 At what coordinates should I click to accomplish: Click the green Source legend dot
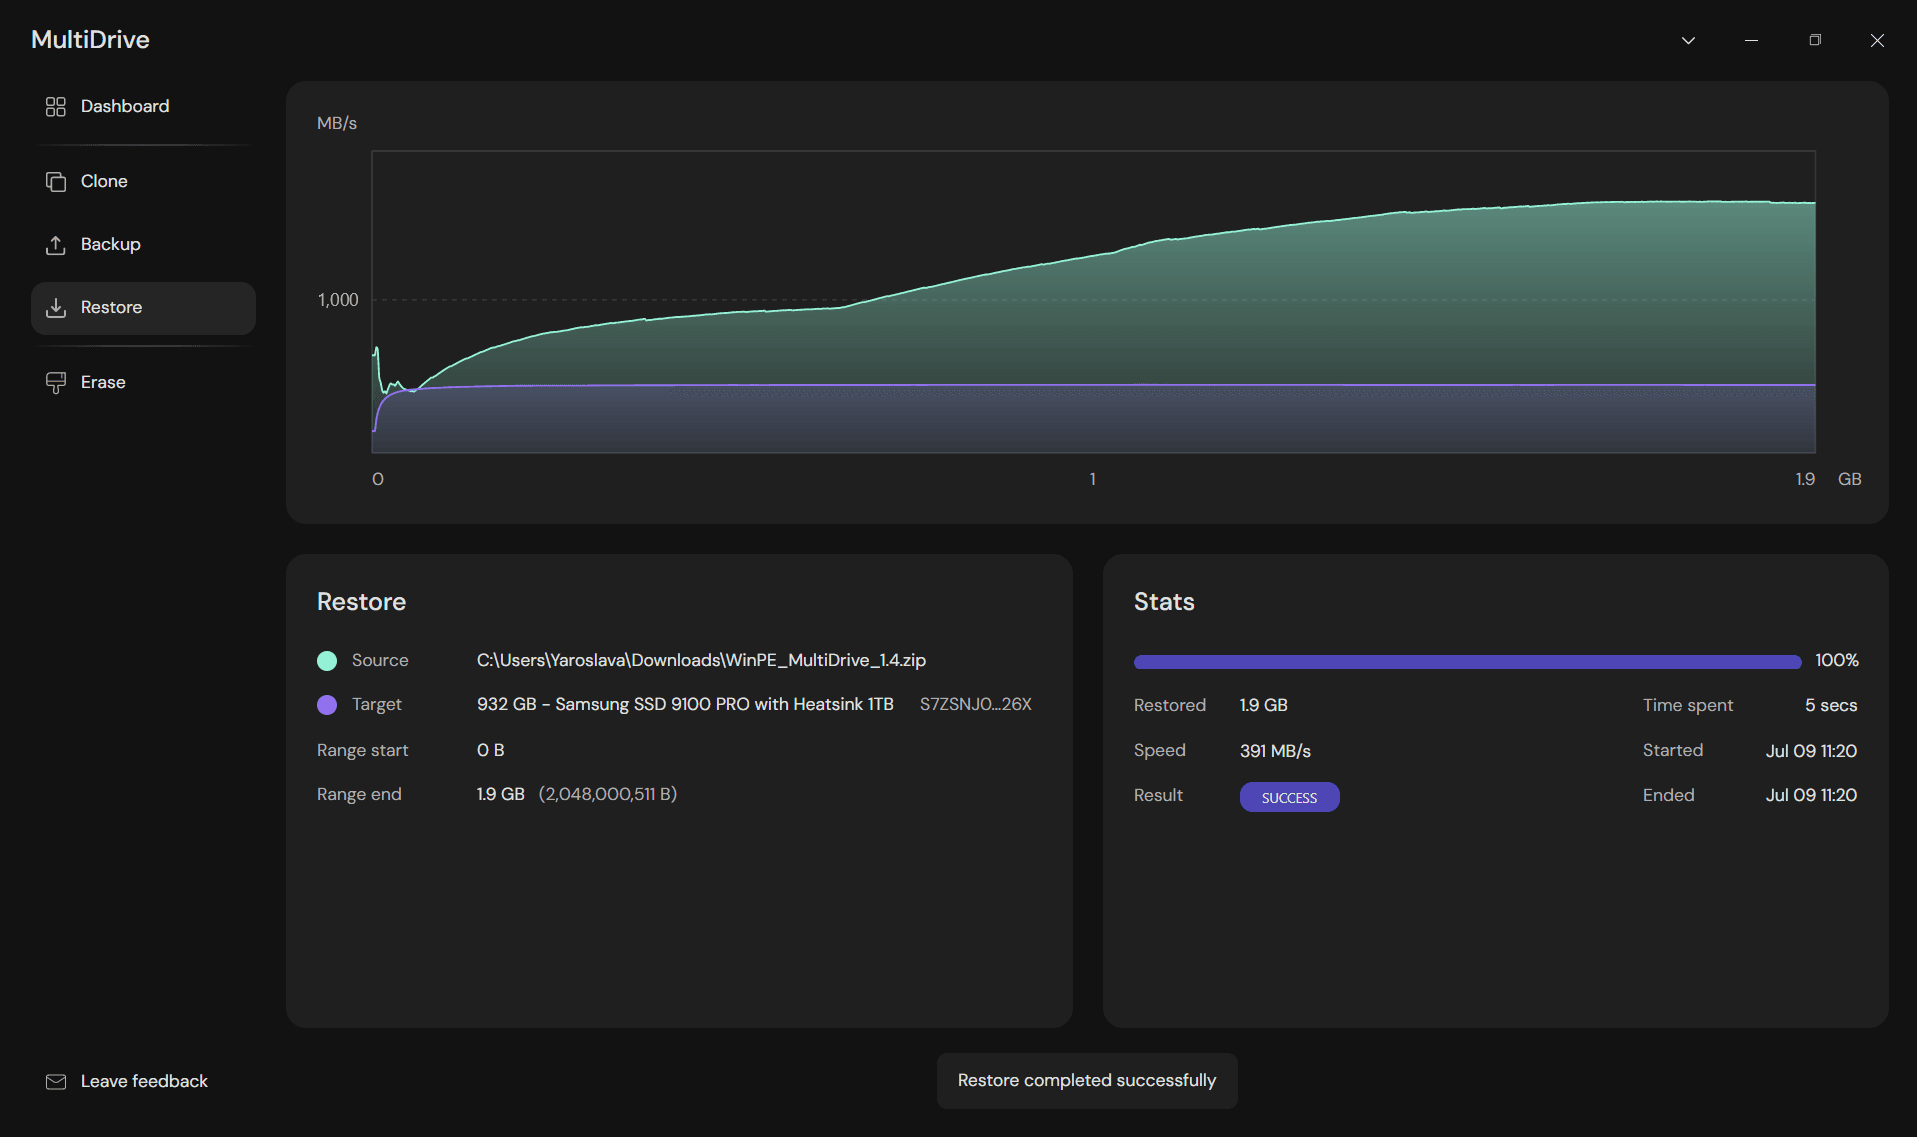[x=327, y=661]
